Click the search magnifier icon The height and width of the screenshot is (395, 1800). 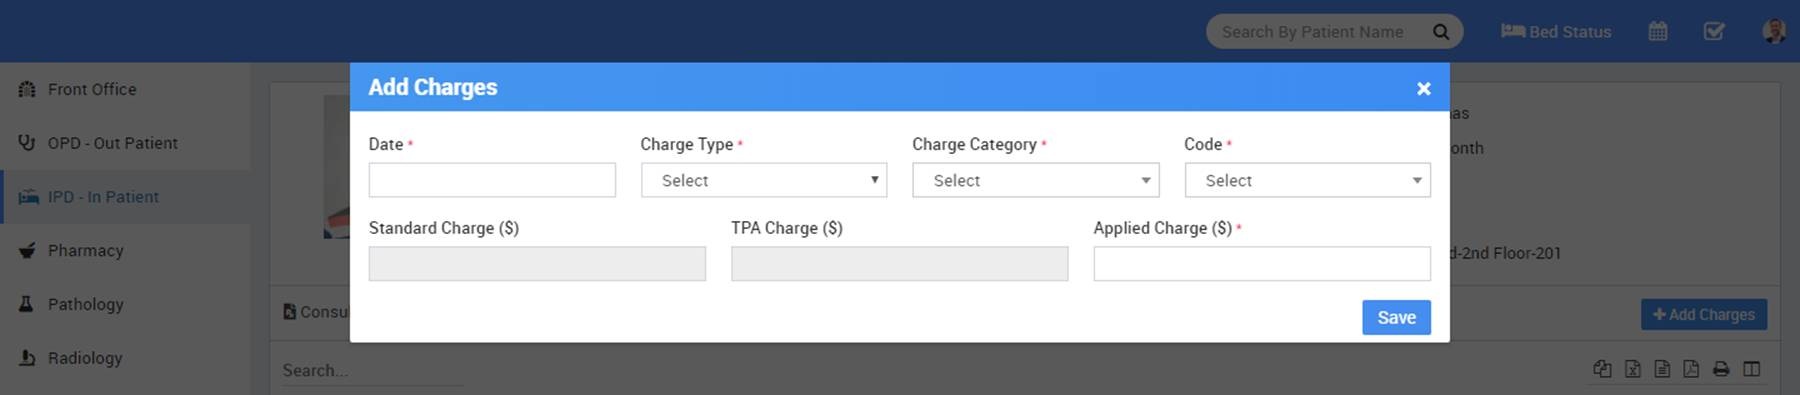tap(1441, 31)
